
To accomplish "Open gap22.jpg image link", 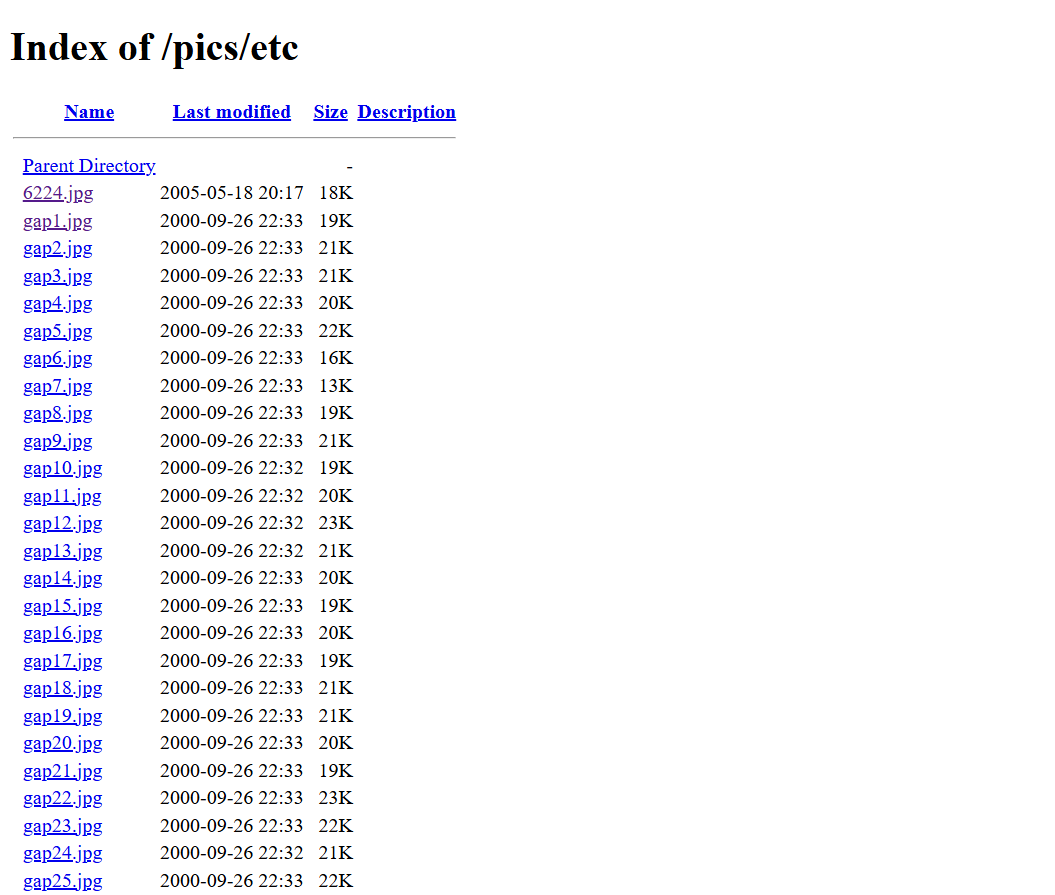I will pos(62,798).
